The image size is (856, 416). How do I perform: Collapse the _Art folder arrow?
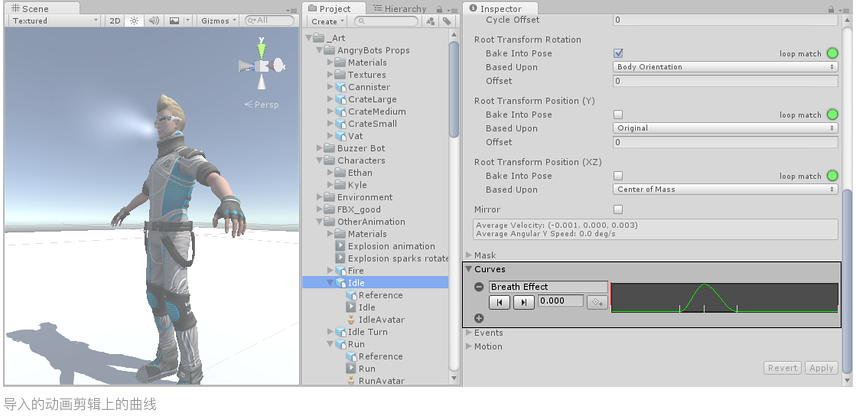pyautogui.click(x=309, y=38)
